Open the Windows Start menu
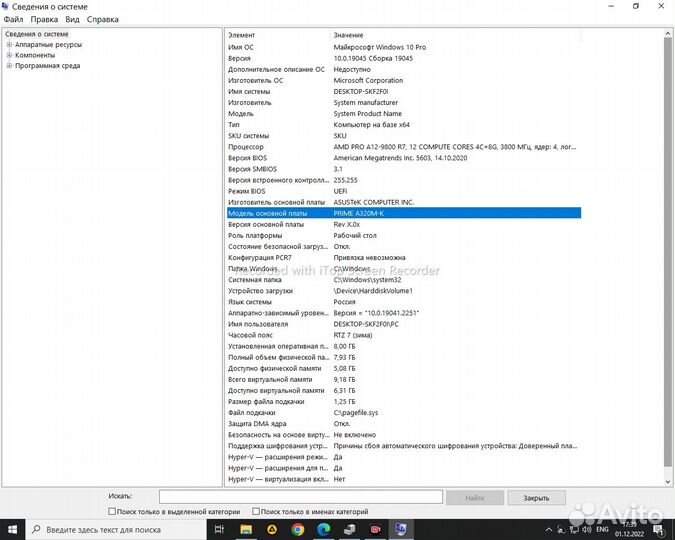675x540 pixels. [x=12, y=529]
